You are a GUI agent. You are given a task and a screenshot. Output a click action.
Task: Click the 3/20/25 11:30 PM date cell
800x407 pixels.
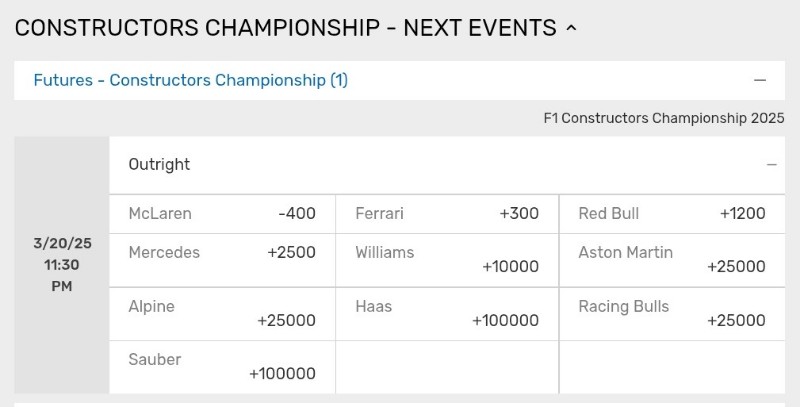(62, 265)
